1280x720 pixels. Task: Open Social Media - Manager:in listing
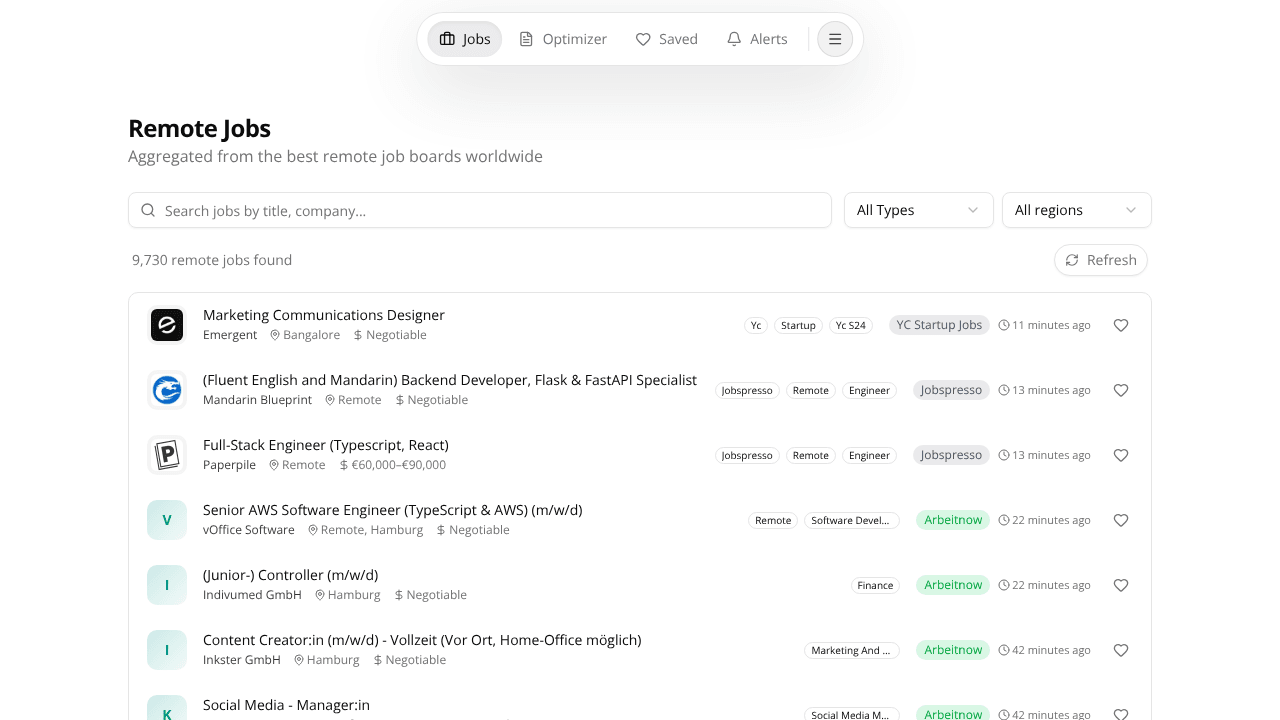287,705
